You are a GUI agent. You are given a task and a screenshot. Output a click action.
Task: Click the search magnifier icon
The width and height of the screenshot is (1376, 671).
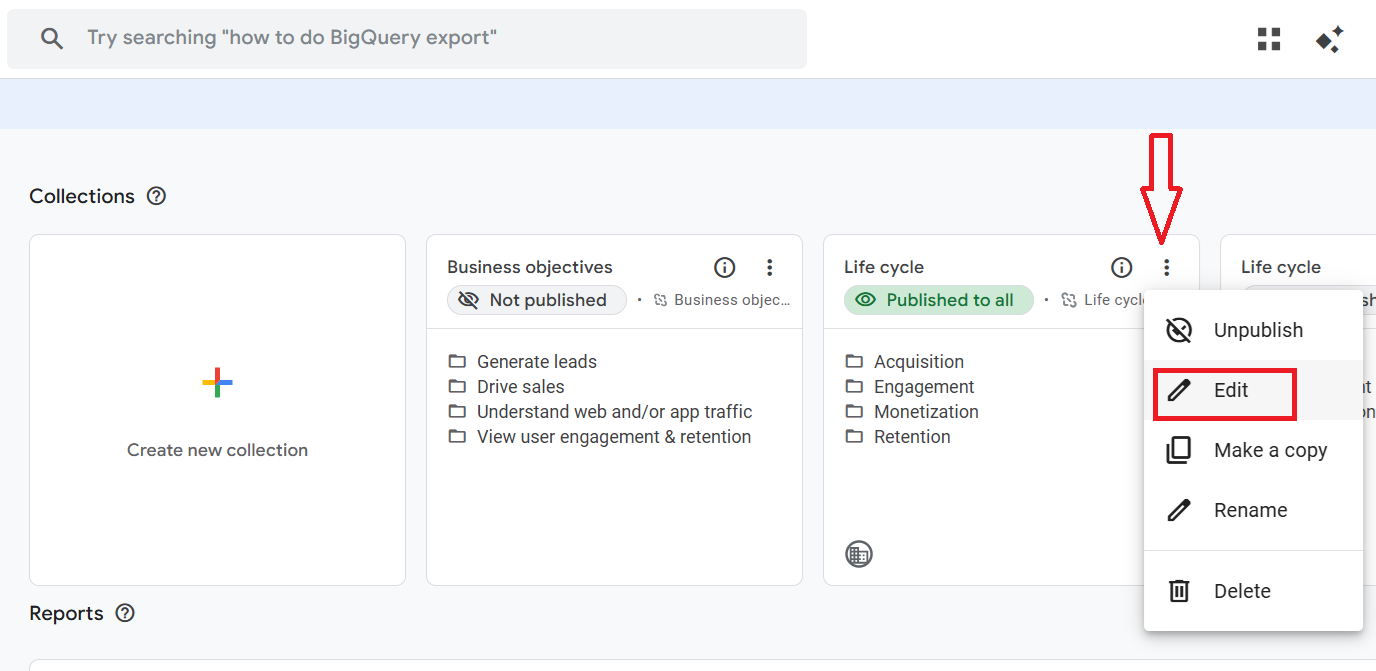coord(52,39)
